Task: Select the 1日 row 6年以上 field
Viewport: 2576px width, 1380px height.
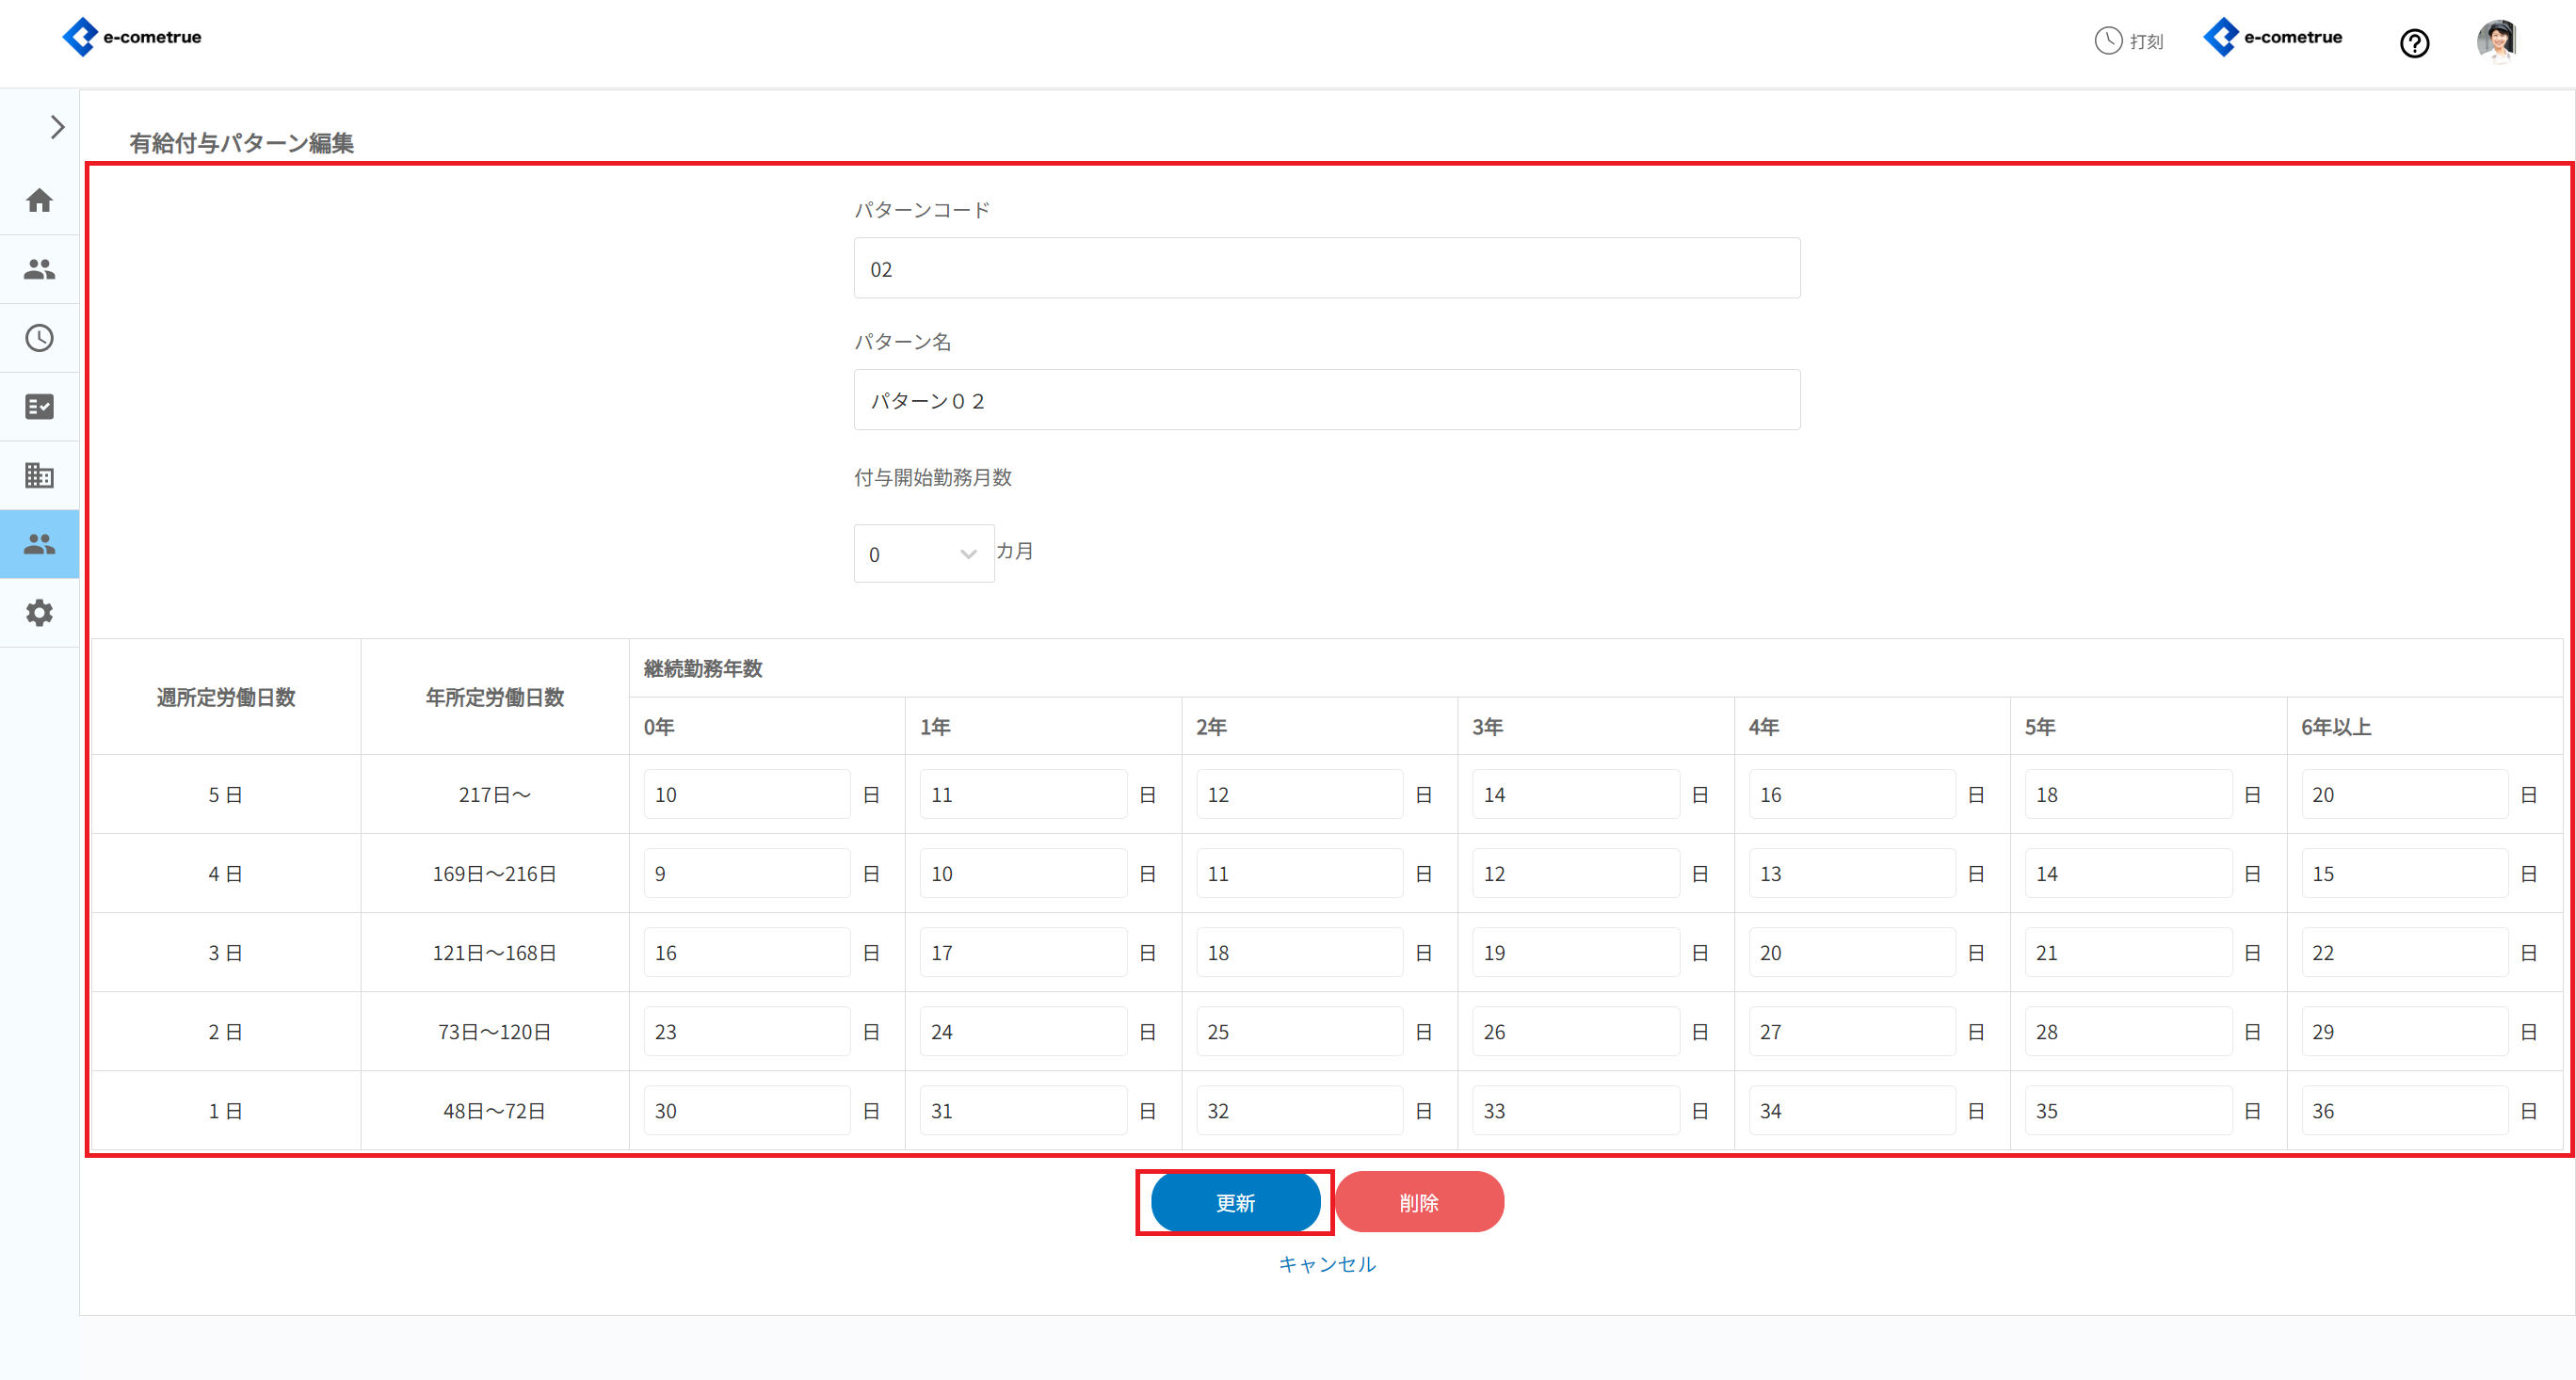Action: coord(2403,1111)
